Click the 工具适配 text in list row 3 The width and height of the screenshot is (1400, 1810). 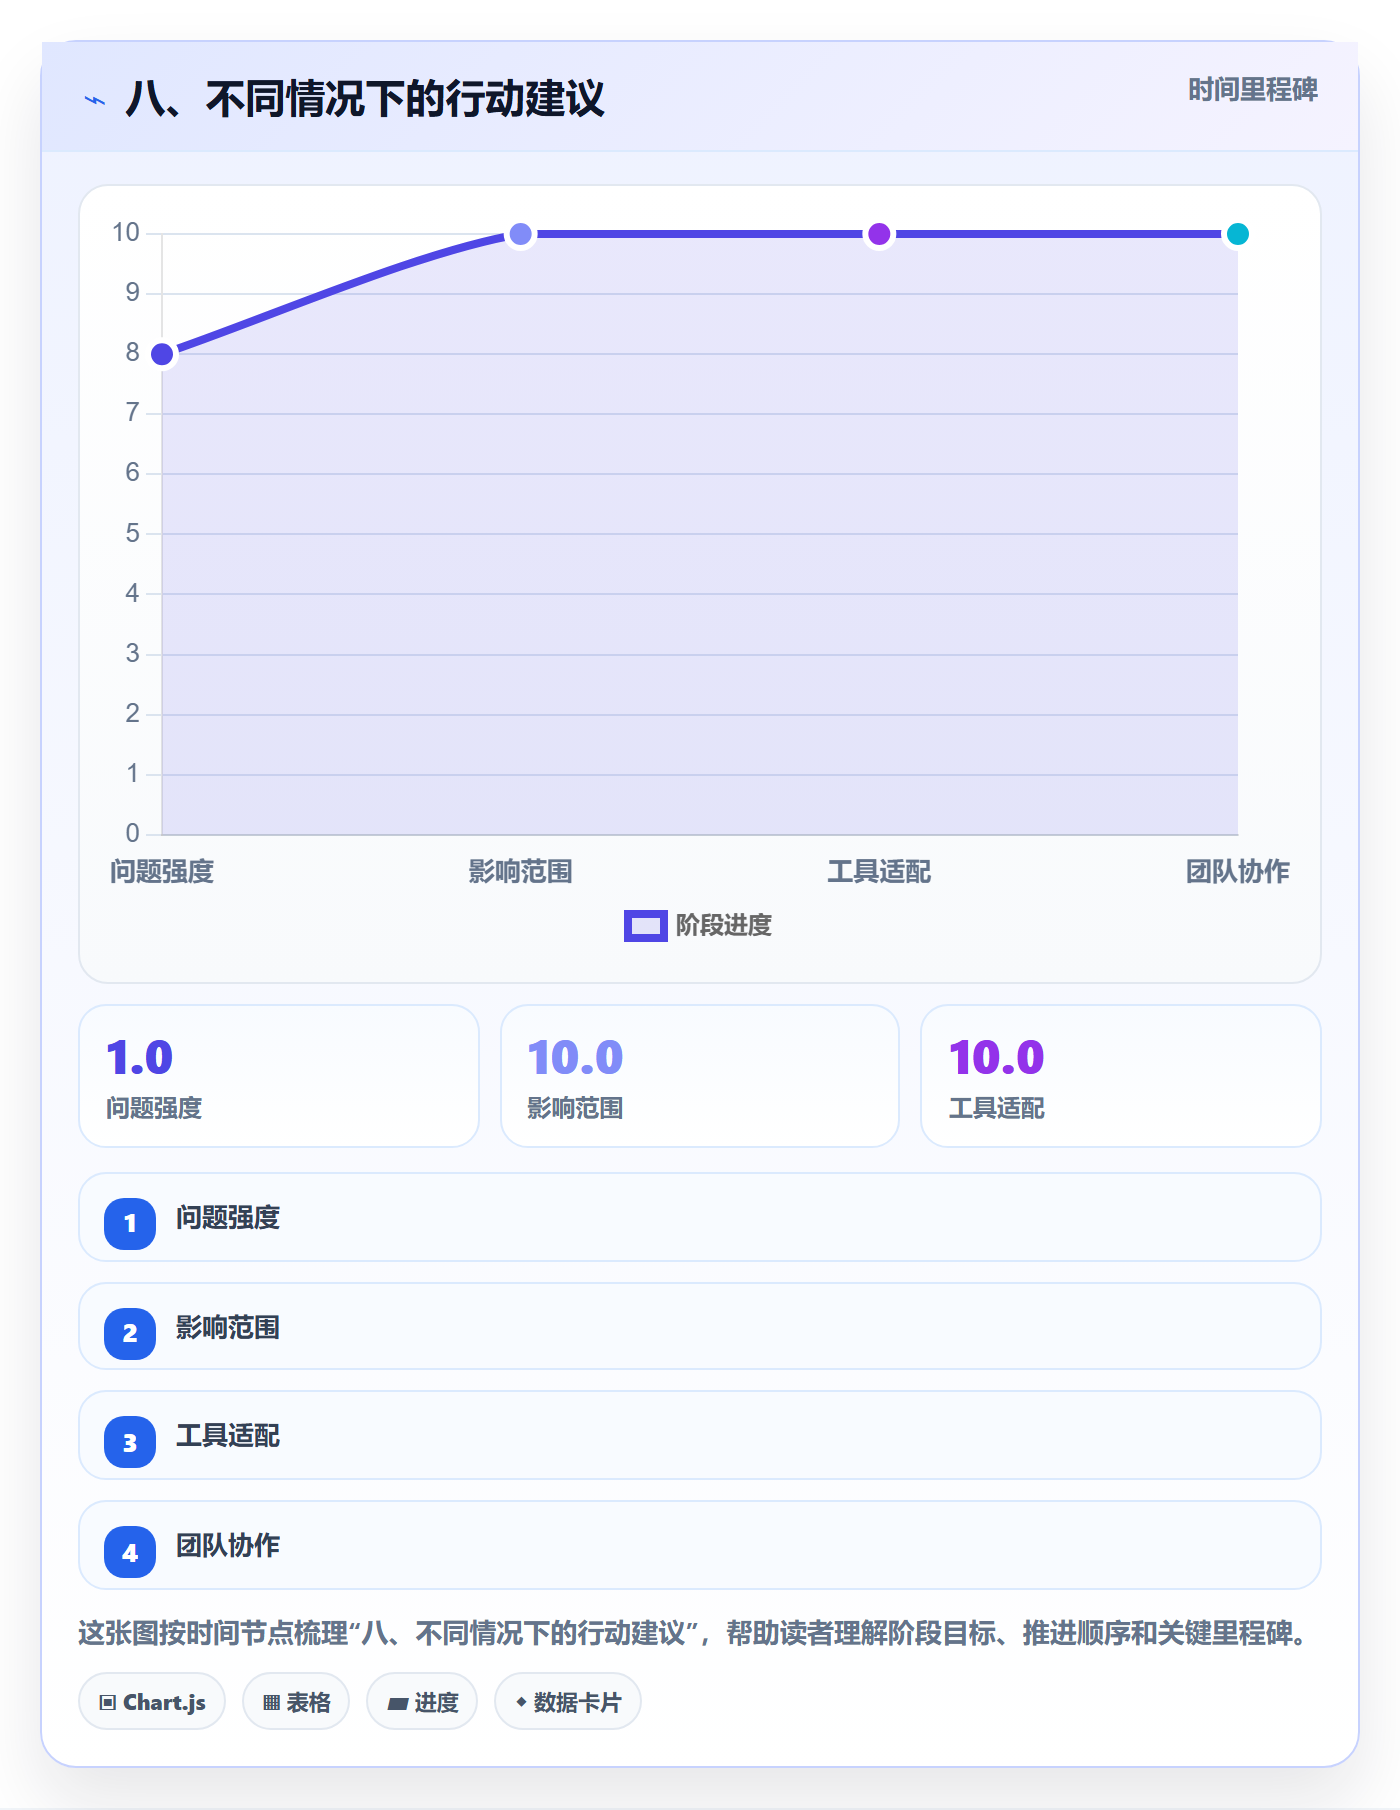228,1436
